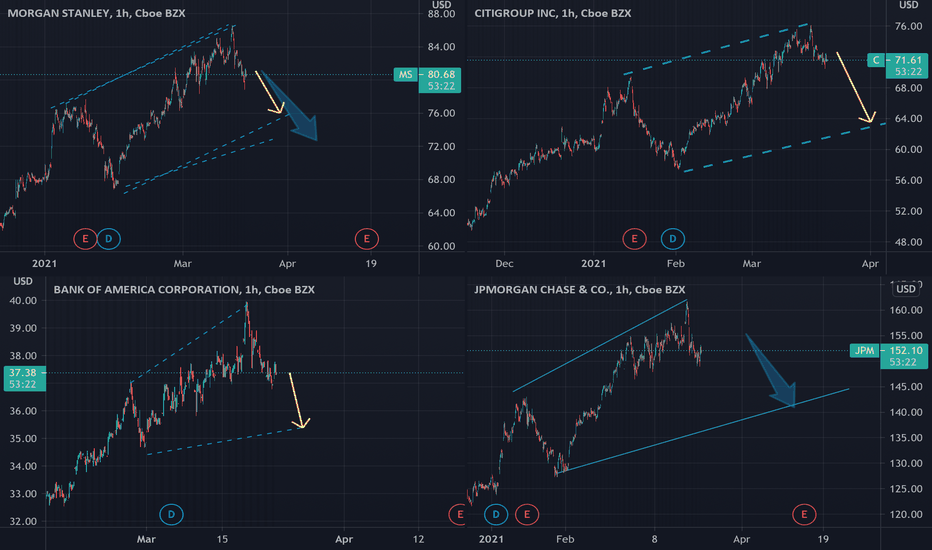Click 120.00 on JPMorgan's price scale
Screen dimensions: 932x550
[x=906, y=515]
